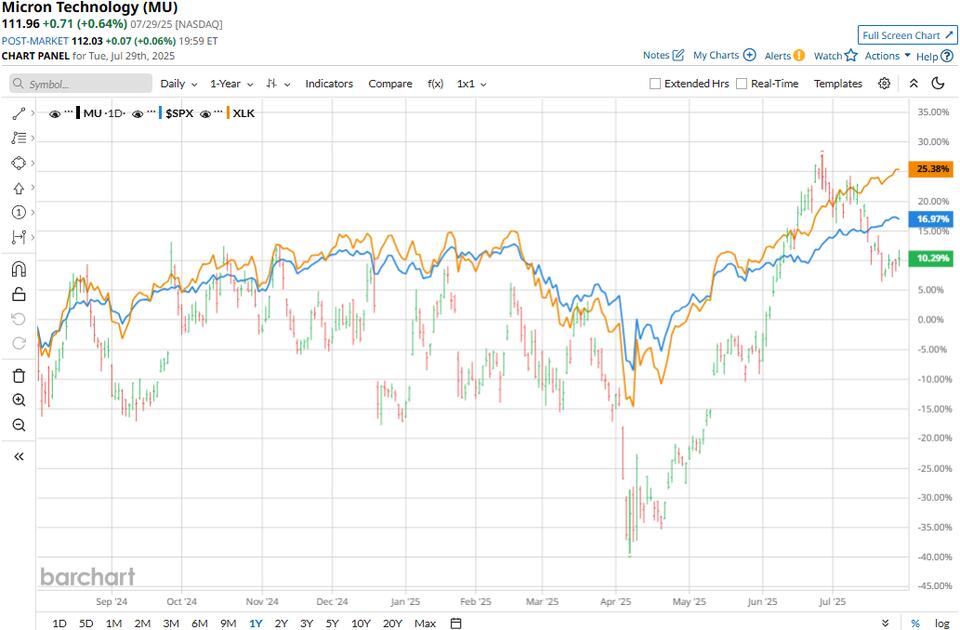Click the black MU series color swatch

(x=78, y=113)
